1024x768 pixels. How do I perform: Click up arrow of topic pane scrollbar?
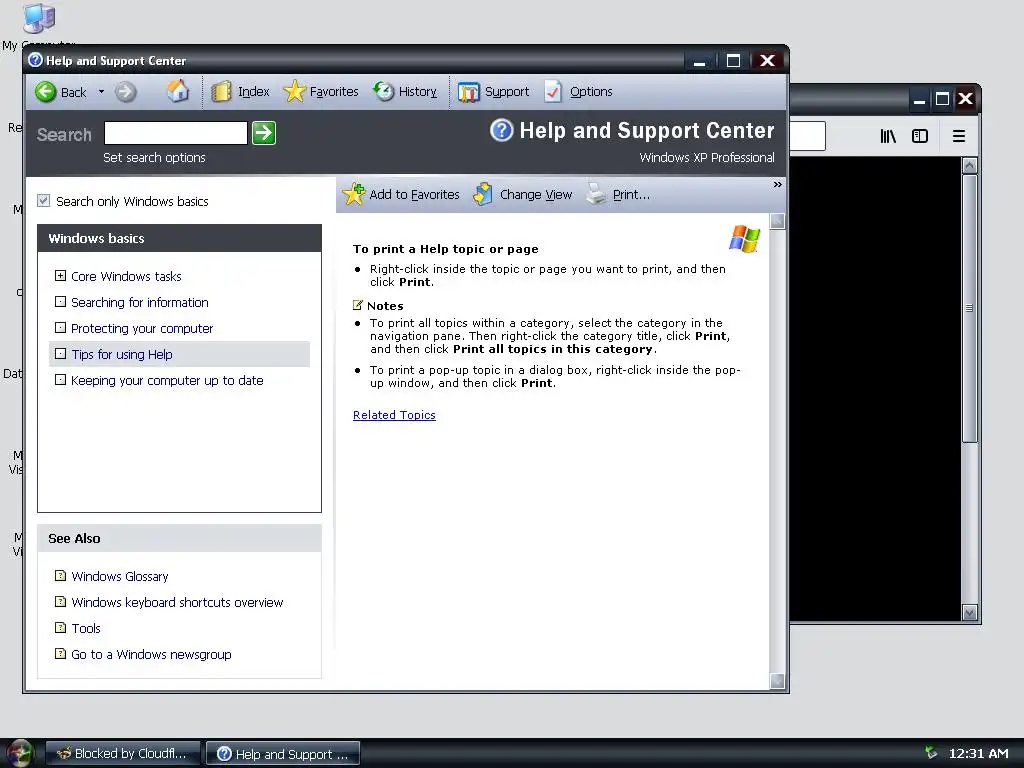click(777, 221)
